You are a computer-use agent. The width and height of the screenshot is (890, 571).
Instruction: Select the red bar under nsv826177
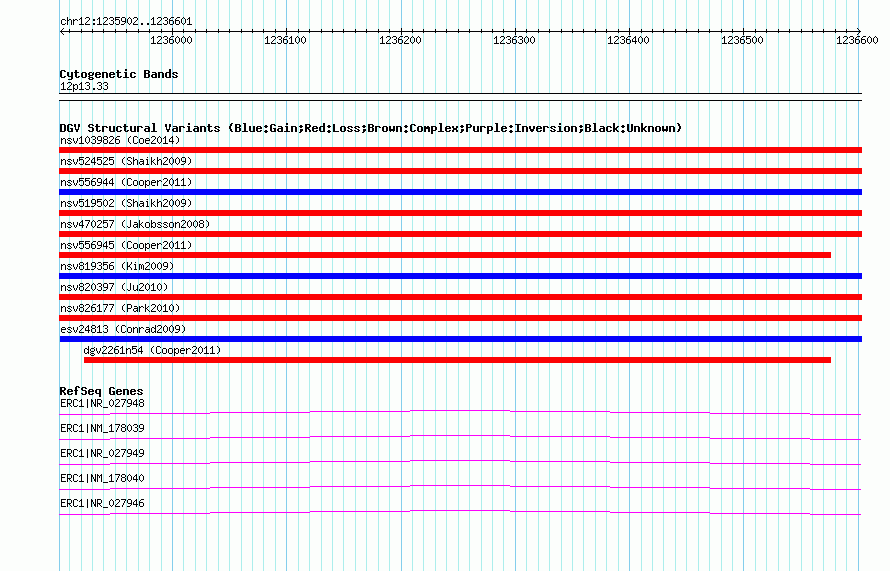pos(460,318)
